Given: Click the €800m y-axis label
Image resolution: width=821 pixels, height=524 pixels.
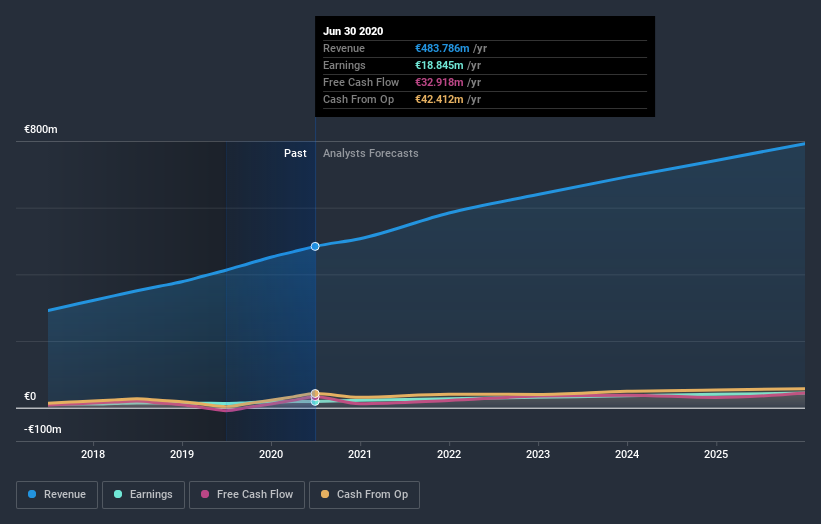Looking at the screenshot, I should coord(41,129).
